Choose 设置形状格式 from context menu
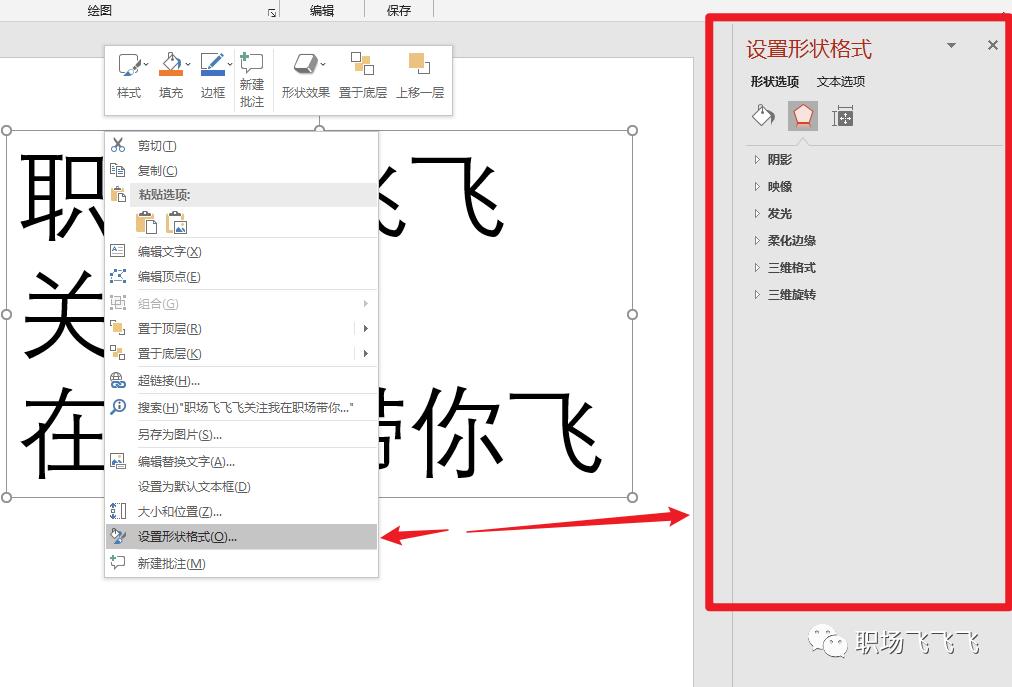Viewport: 1012px width, 687px height. pos(187,537)
